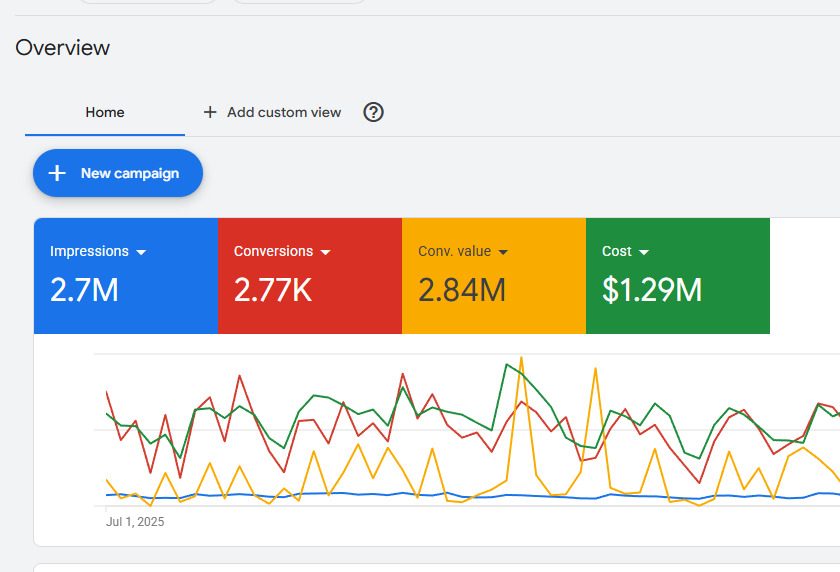This screenshot has width=840, height=572.
Task: Click the plus icon beside Add custom view
Action: point(210,112)
